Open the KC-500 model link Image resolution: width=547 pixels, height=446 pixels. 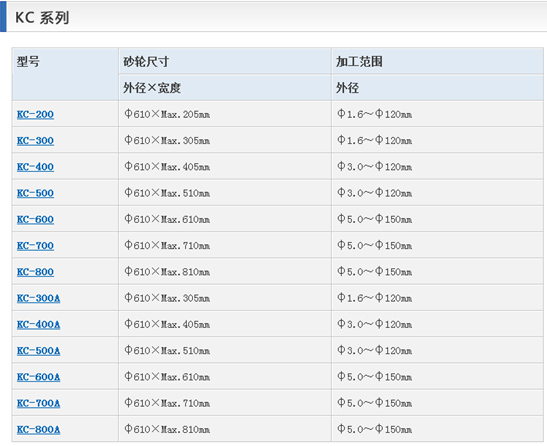pyautogui.click(x=35, y=193)
